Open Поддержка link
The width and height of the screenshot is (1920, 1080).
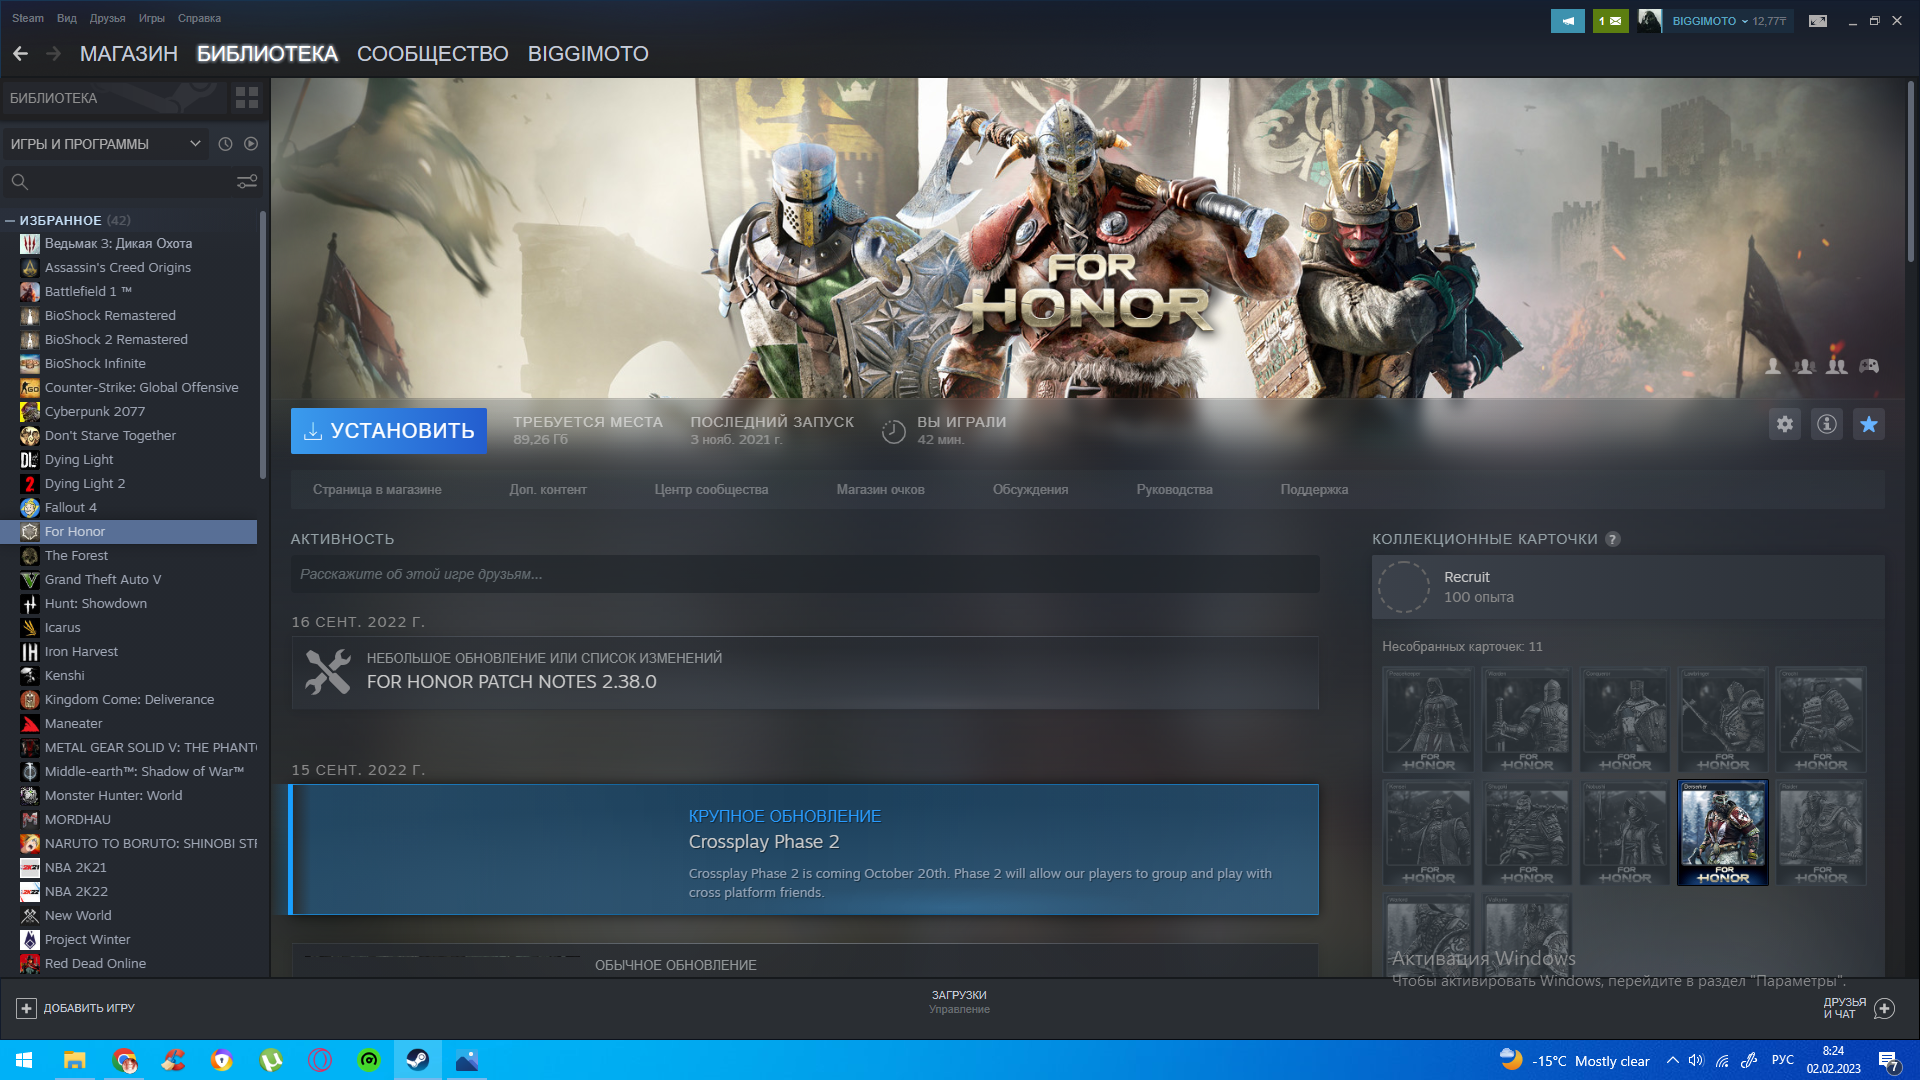(x=1314, y=490)
